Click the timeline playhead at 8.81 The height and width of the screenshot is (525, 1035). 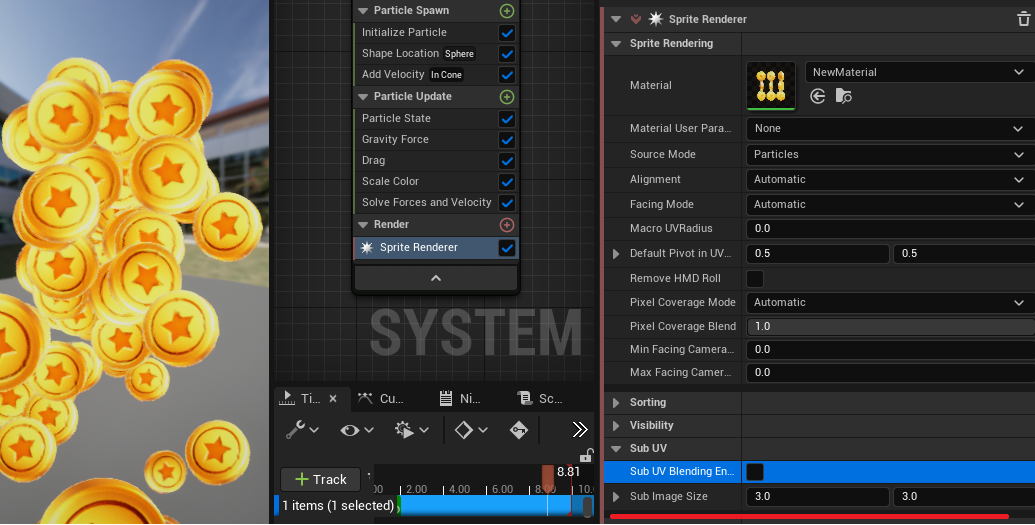548,477
